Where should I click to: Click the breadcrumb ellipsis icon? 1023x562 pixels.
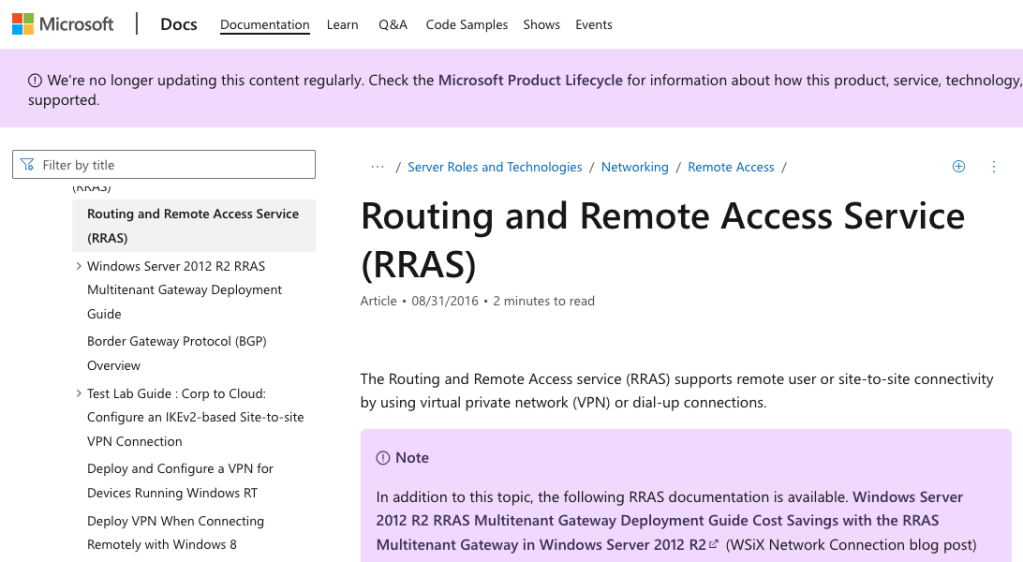click(x=377, y=167)
